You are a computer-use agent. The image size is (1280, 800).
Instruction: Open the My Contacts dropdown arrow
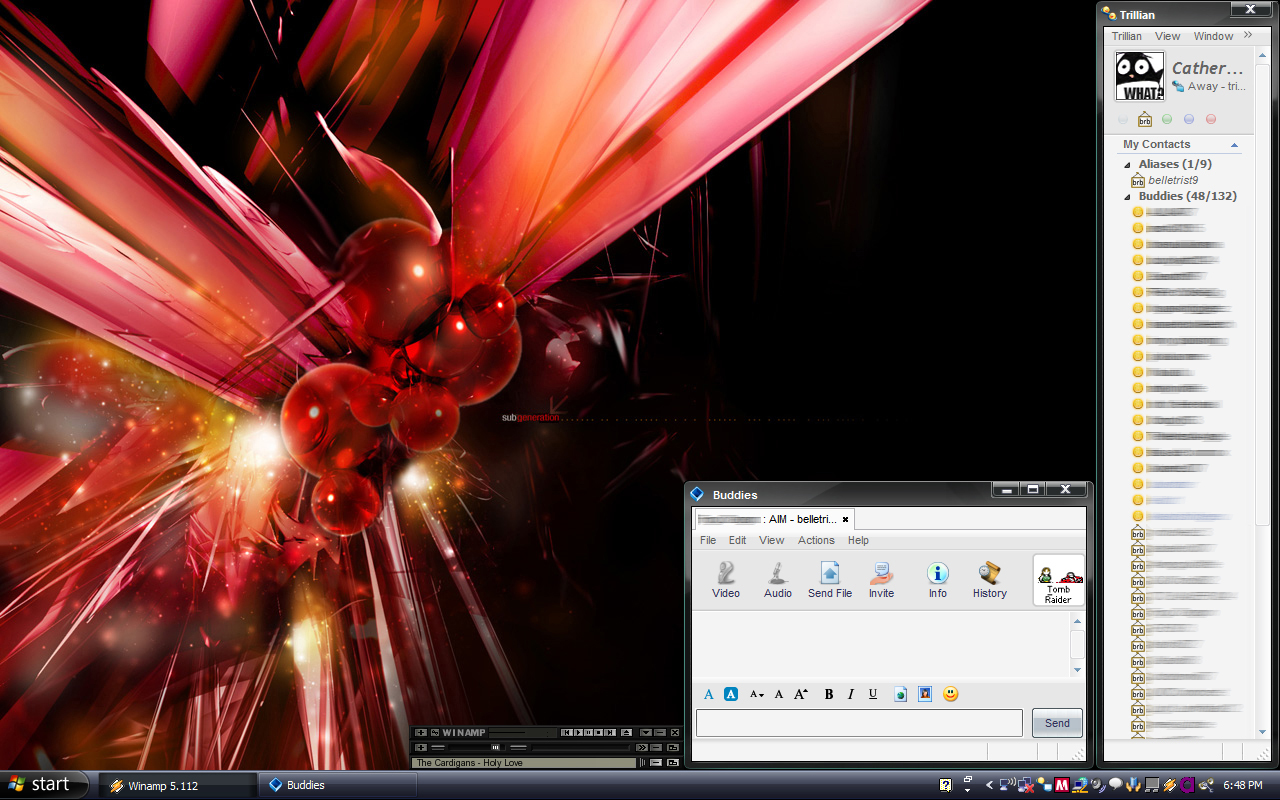(1234, 145)
